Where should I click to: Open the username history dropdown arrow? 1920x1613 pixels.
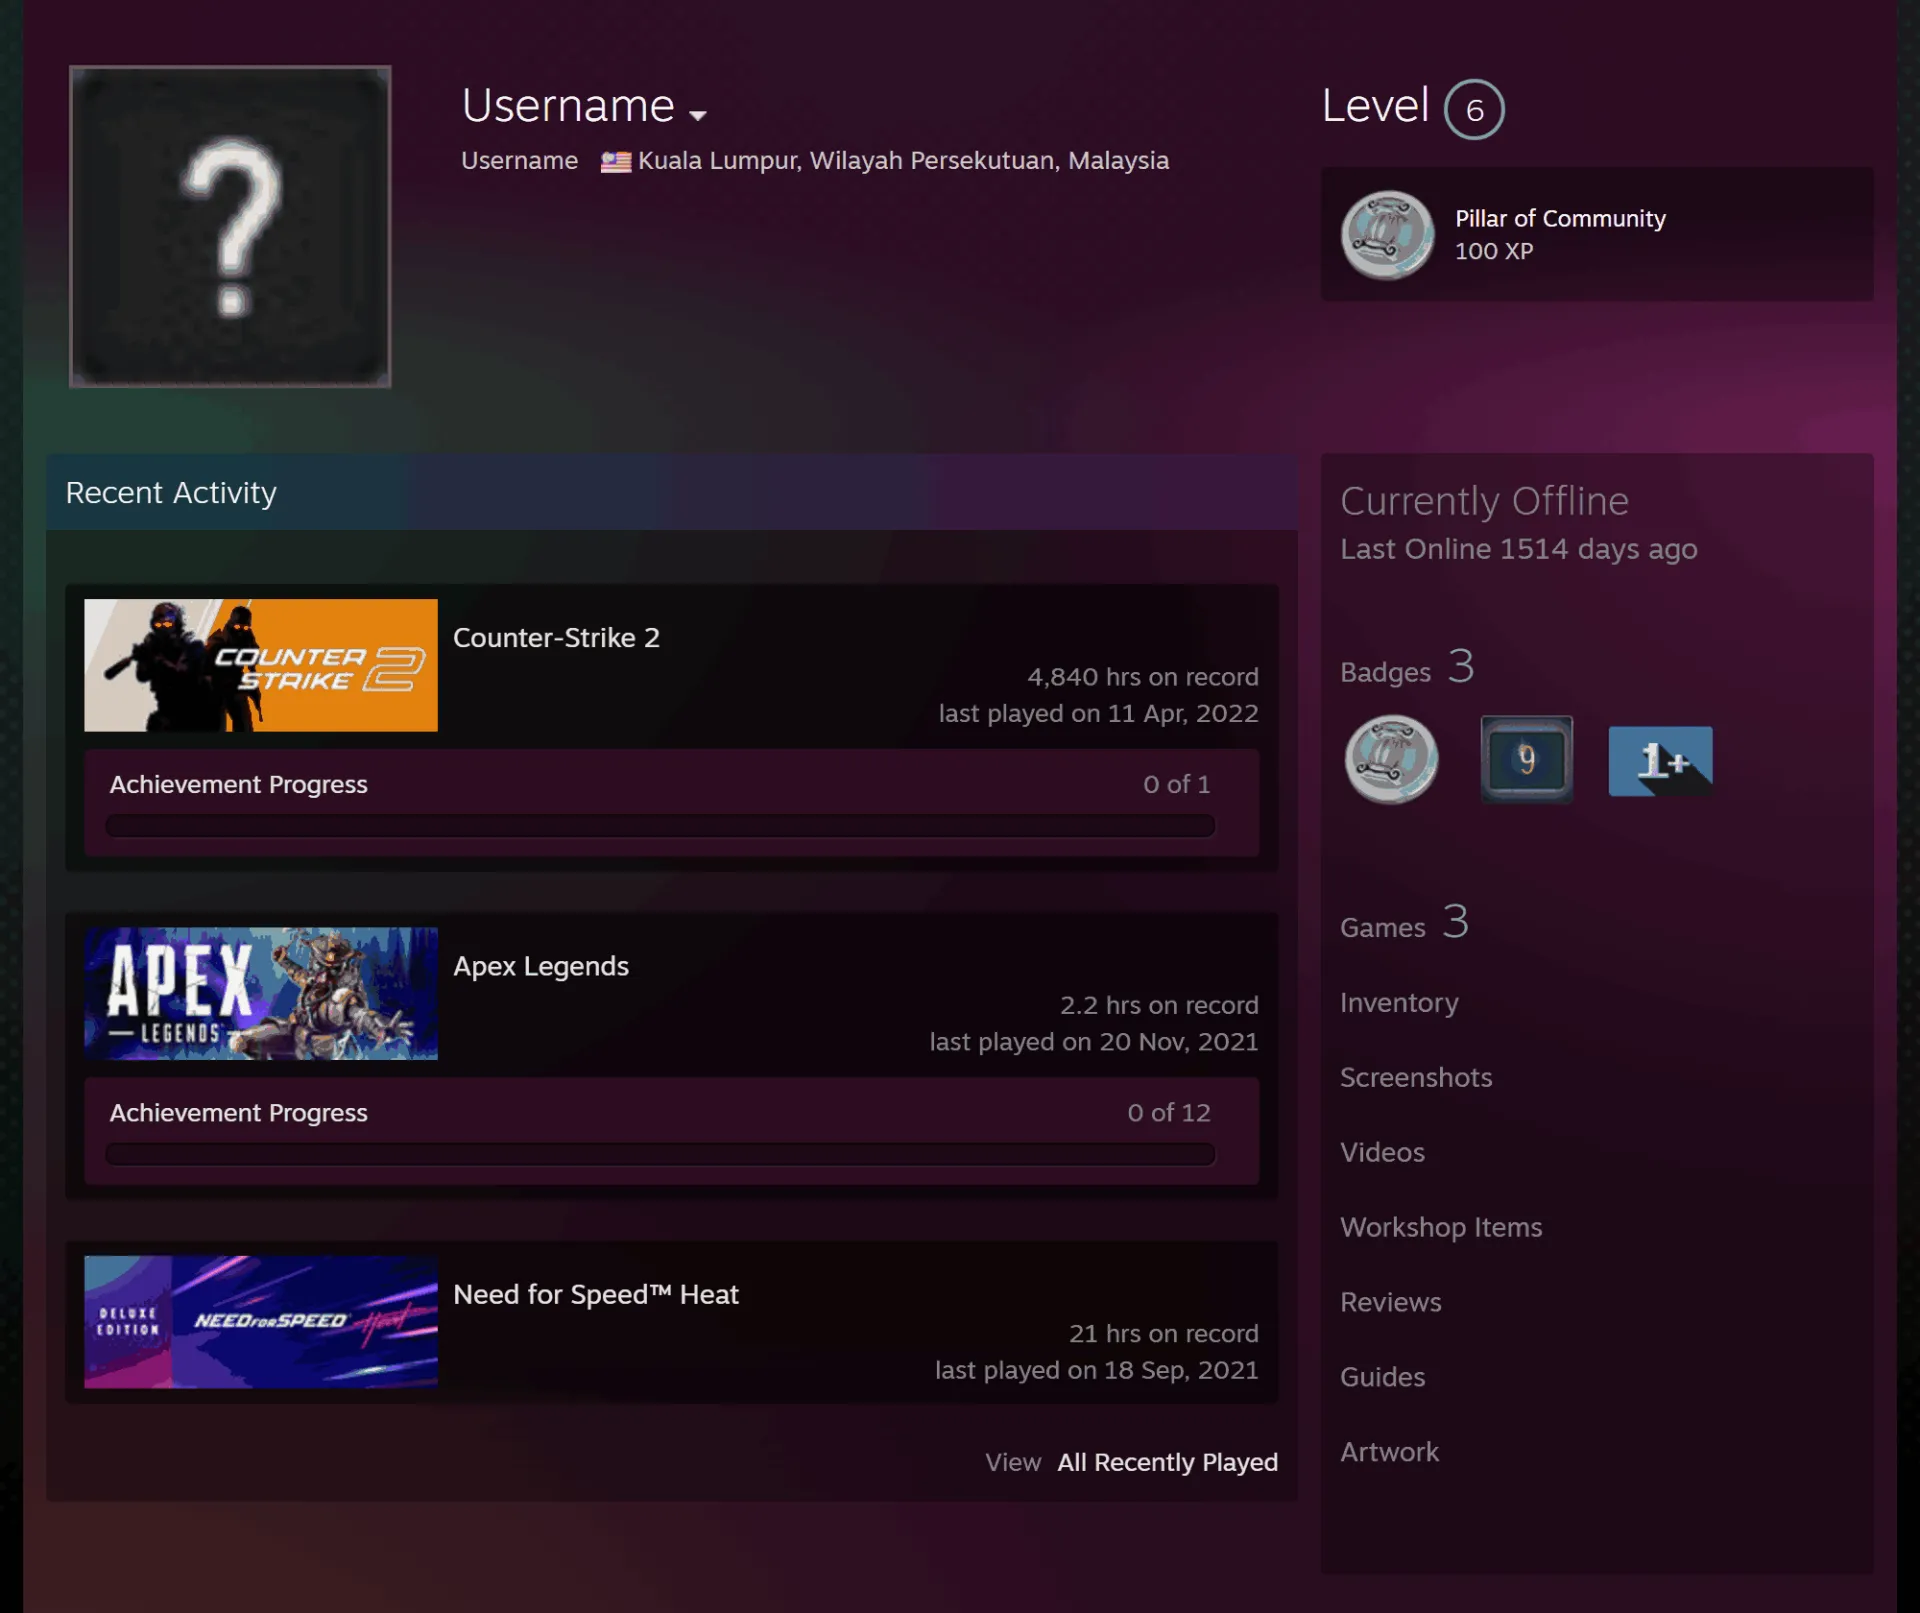point(698,115)
